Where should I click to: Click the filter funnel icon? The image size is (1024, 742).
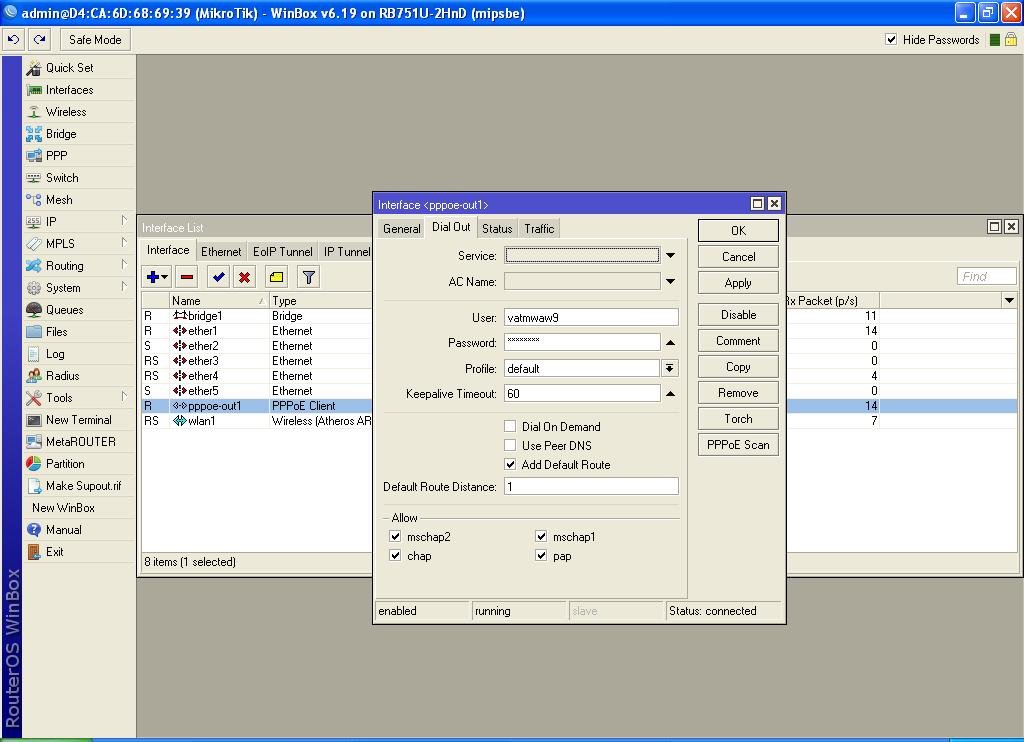click(308, 277)
